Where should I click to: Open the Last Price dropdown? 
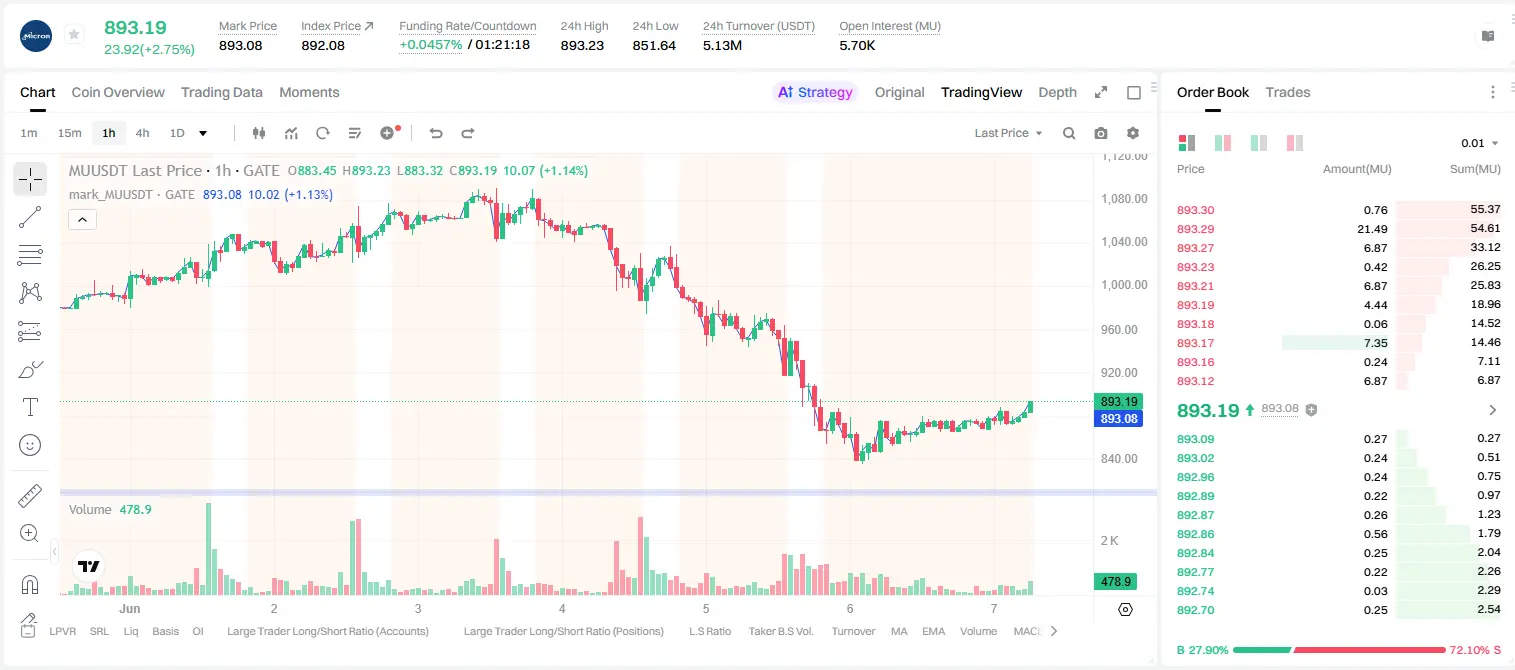point(1008,133)
